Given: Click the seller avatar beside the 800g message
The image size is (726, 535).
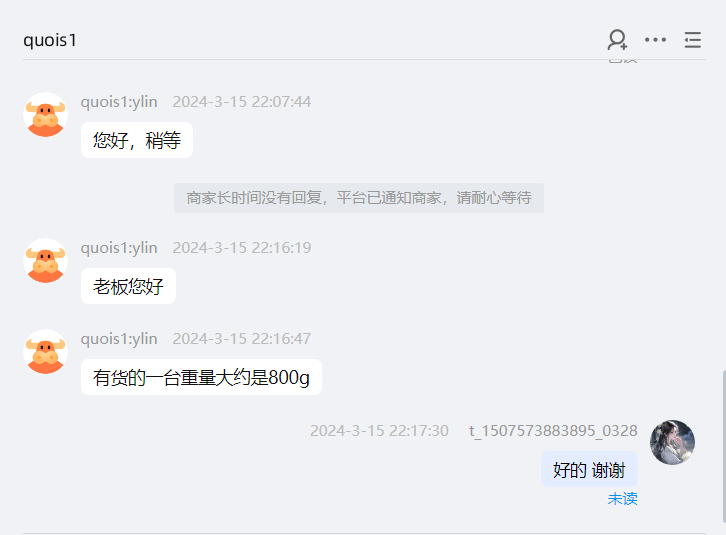Looking at the screenshot, I should coord(45,352).
